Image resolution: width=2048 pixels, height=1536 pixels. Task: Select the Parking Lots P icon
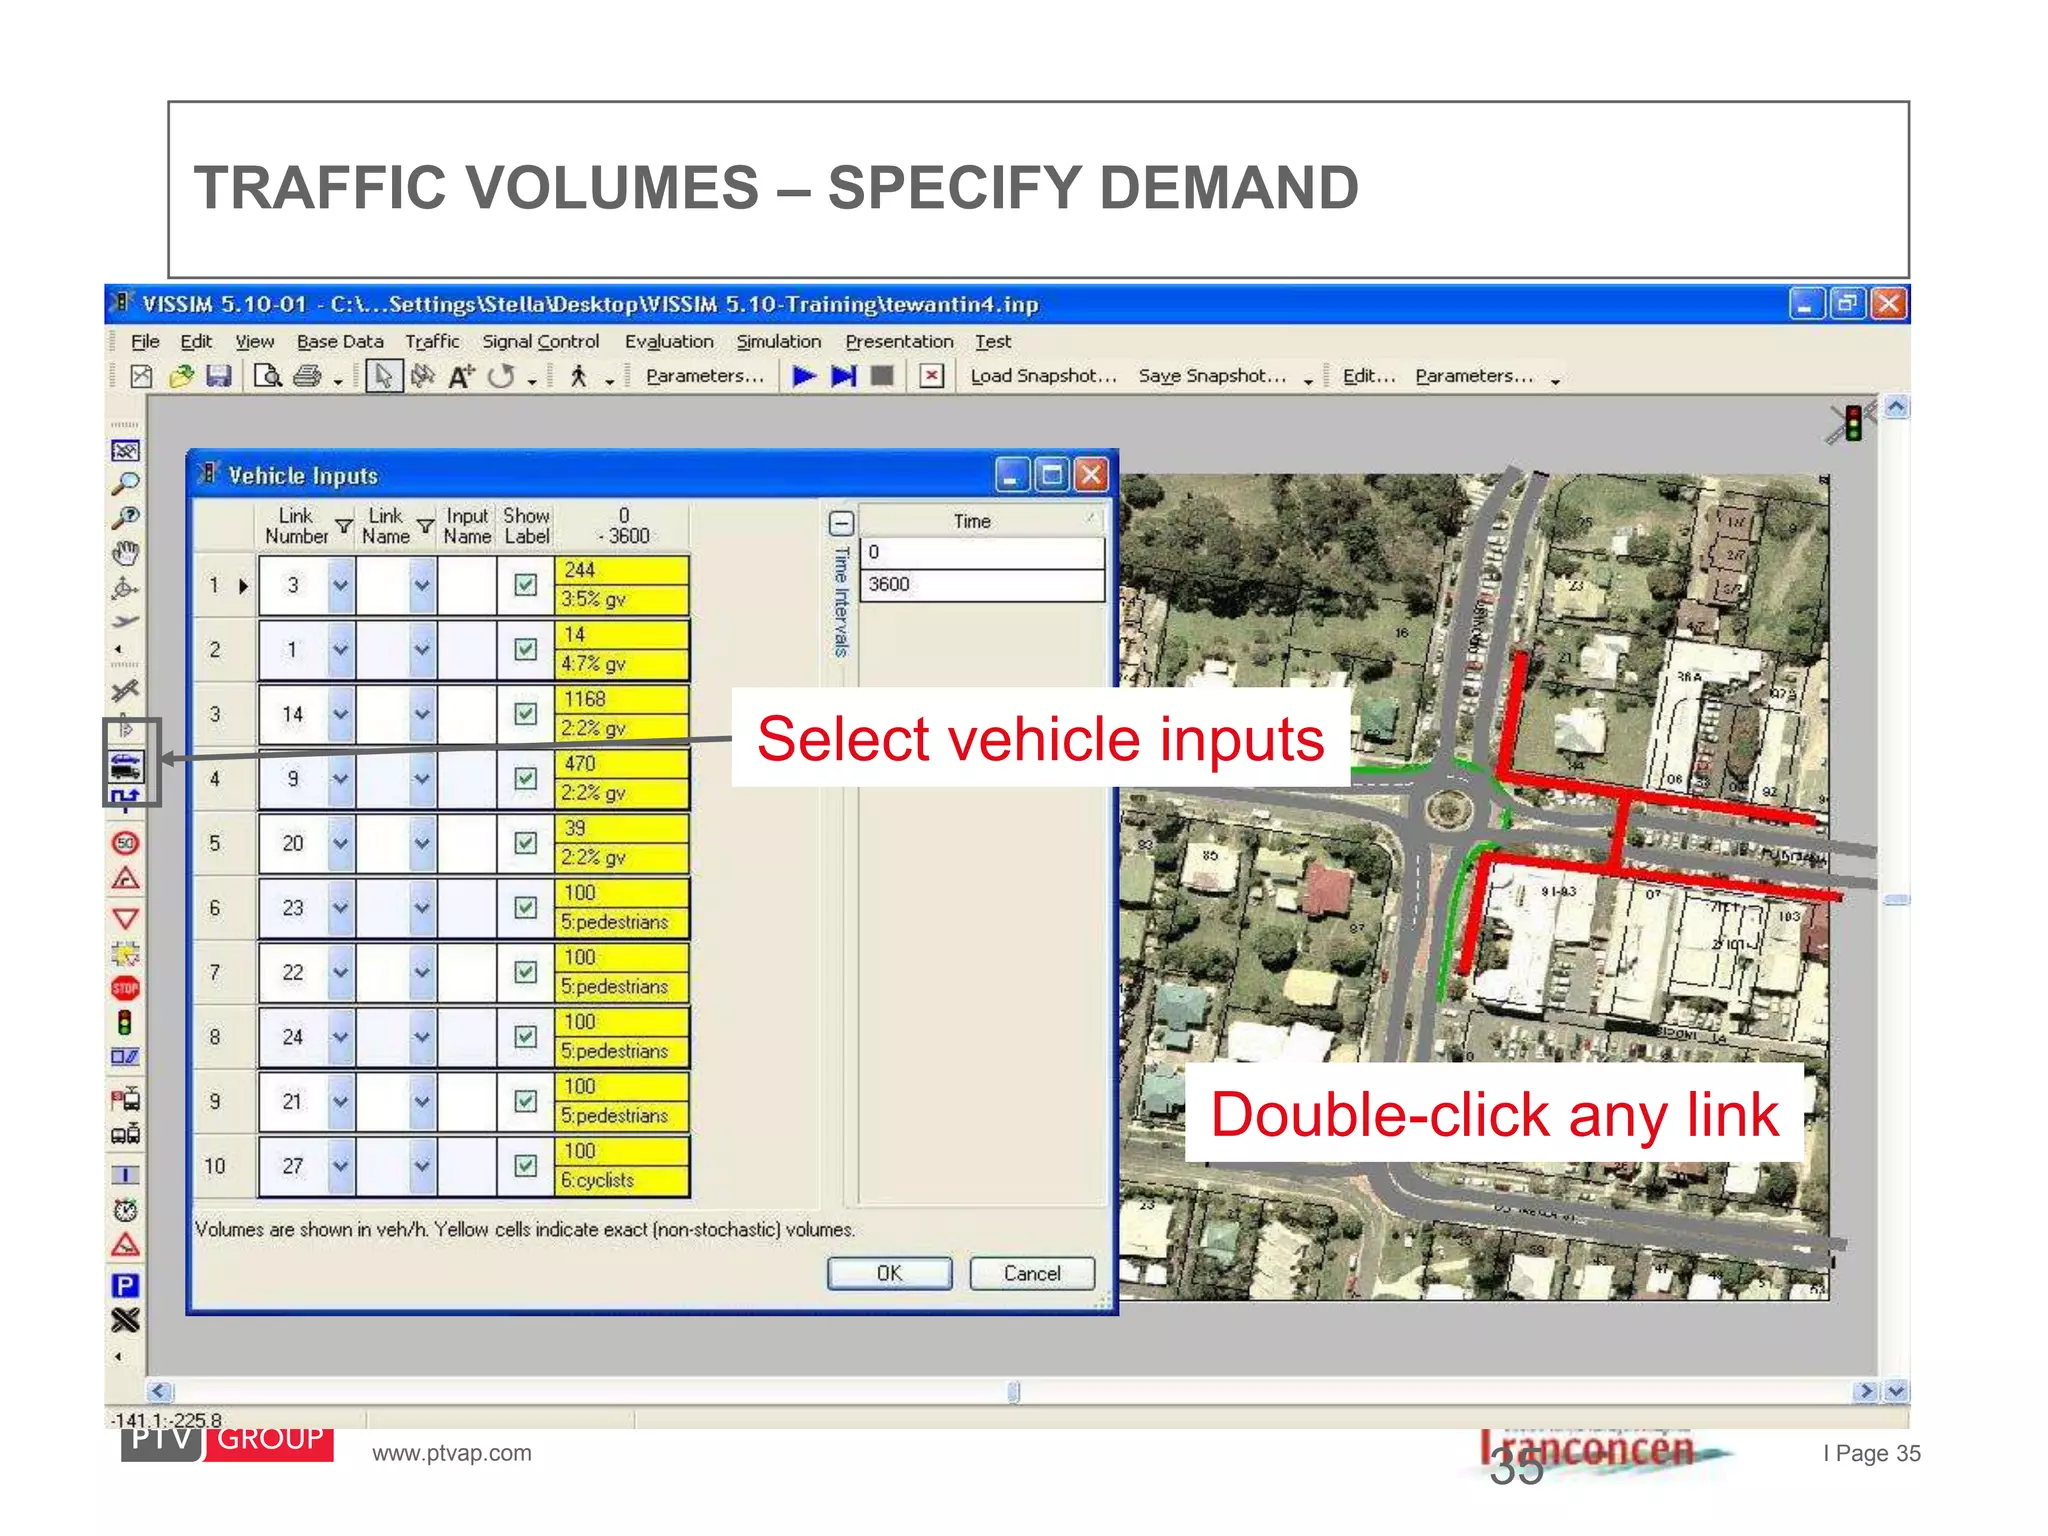point(125,1285)
